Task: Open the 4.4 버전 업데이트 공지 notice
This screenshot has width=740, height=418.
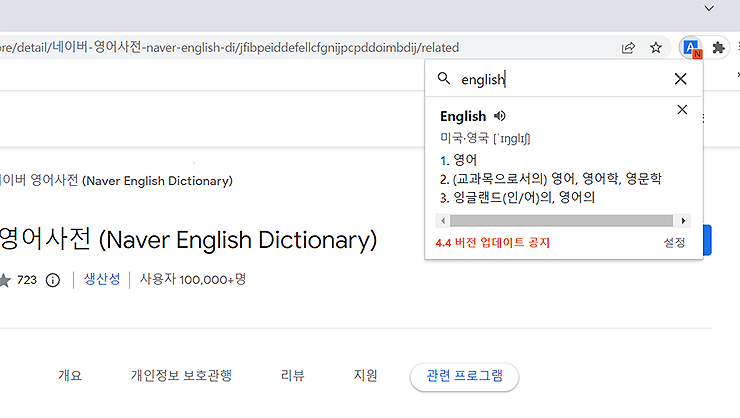Action: pyautogui.click(x=492, y=242)
